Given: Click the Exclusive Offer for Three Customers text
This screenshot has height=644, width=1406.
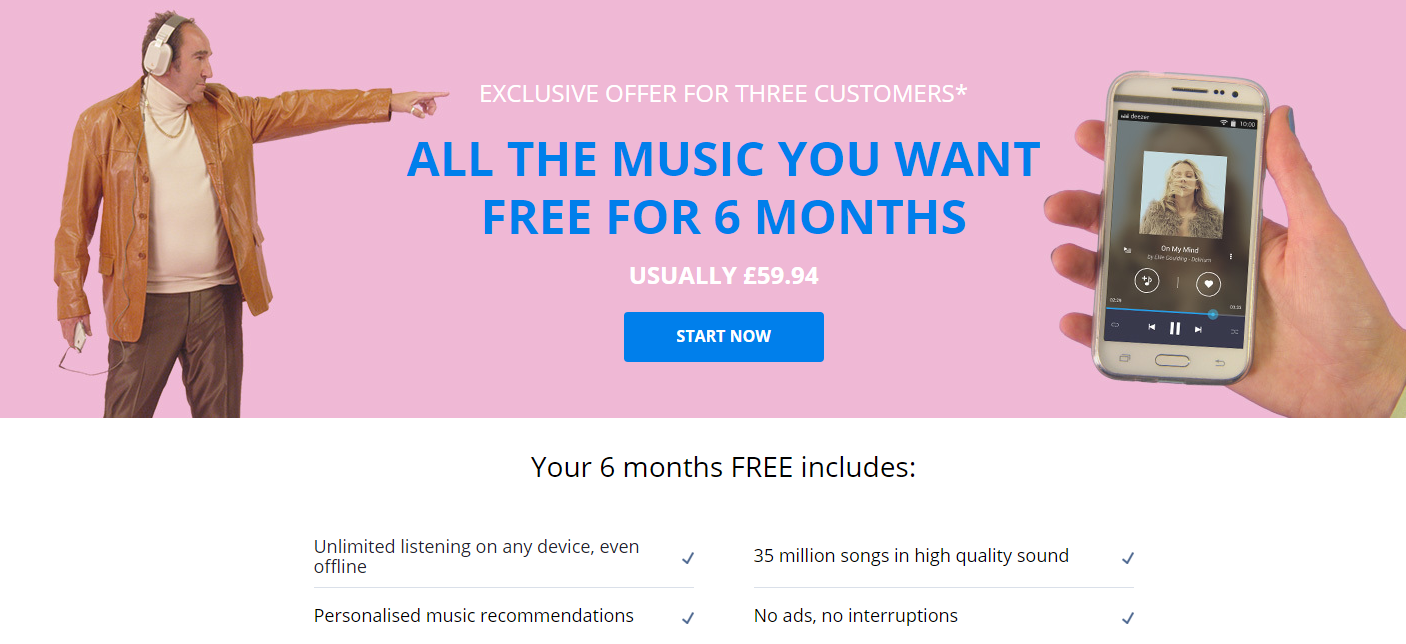Looking at the screenshot, I should [x=724, y=94].
